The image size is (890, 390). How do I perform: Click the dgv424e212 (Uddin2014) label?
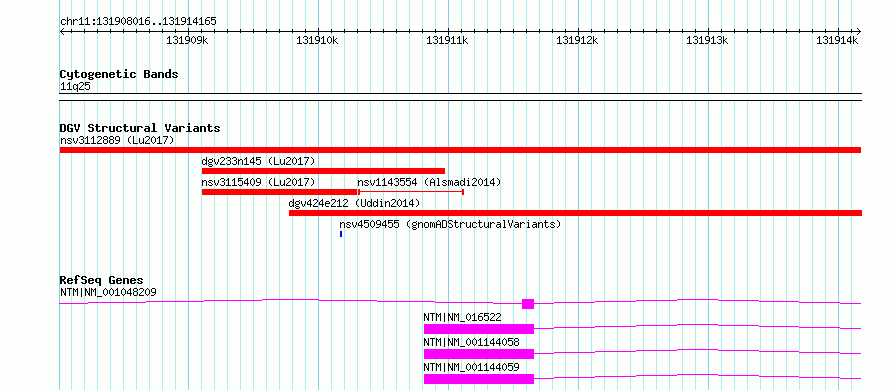354,203
